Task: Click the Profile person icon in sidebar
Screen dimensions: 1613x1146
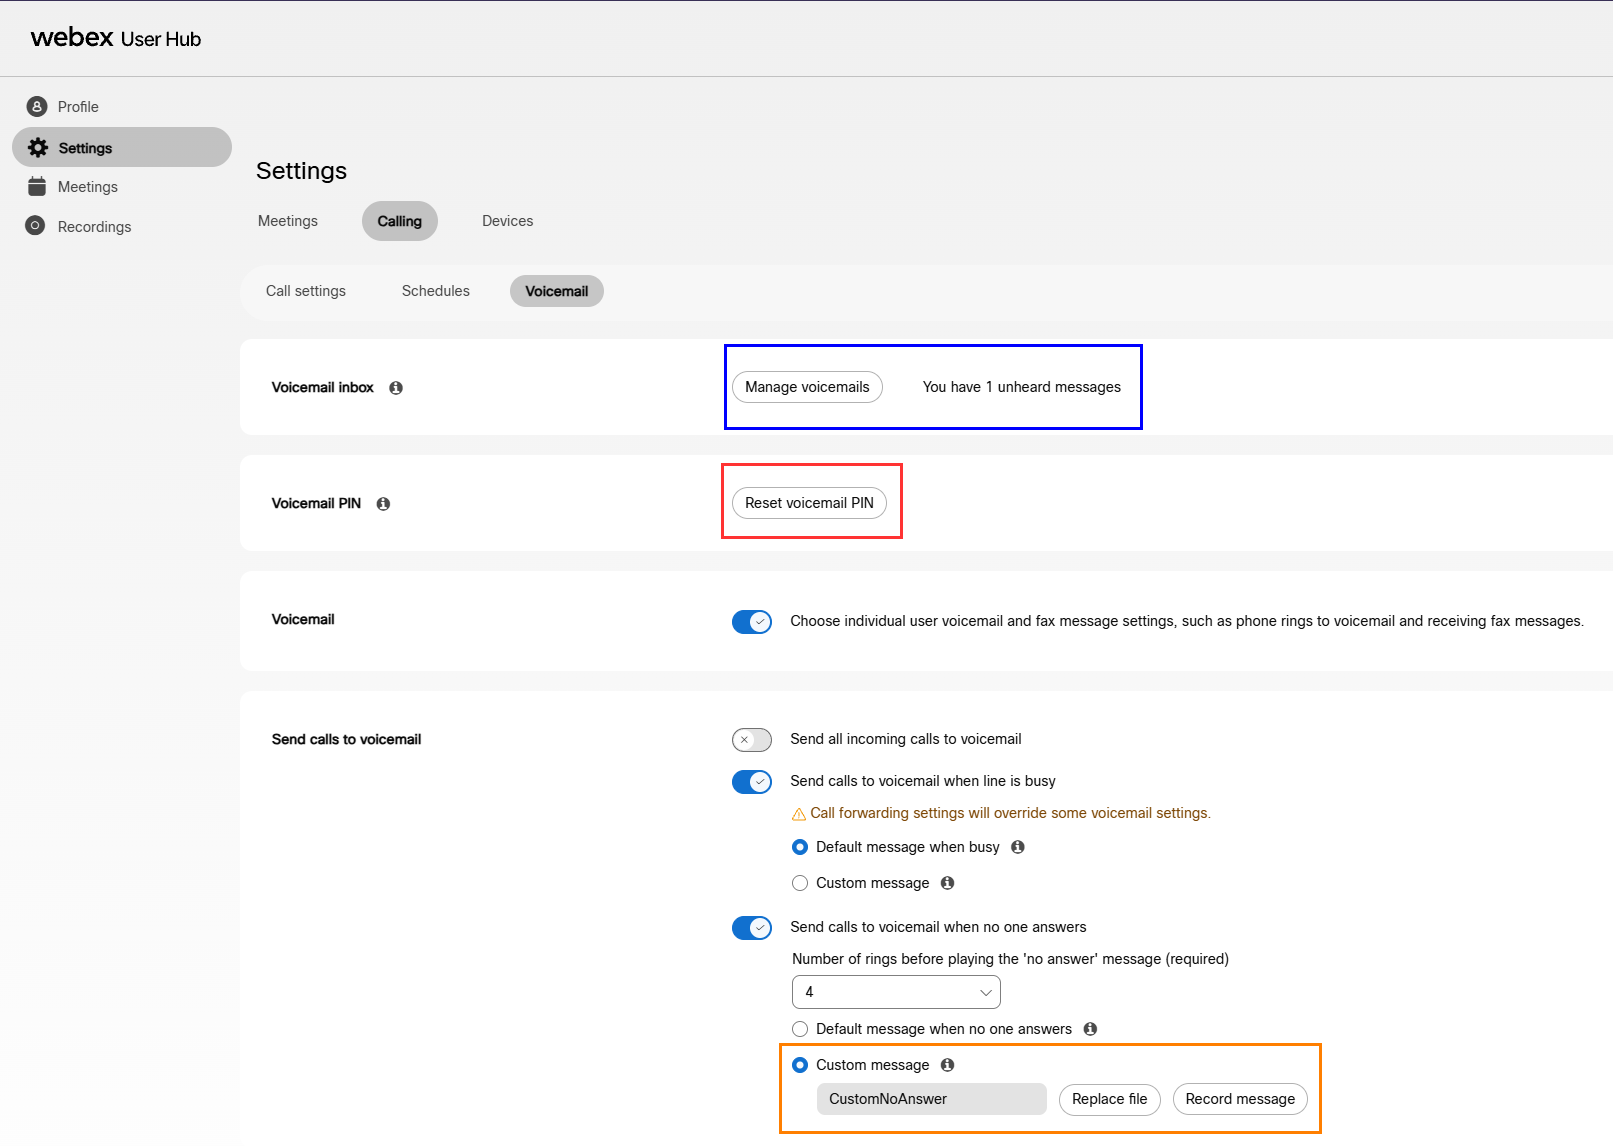Action: pos(37,106)
